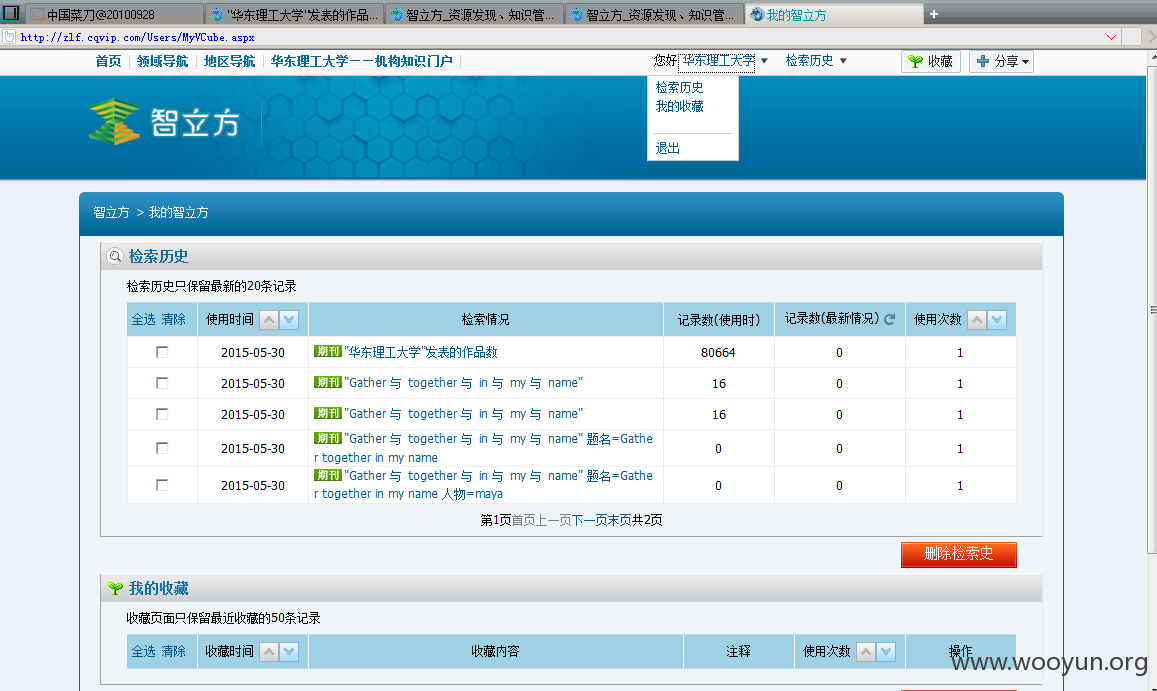Open the search link containing 人物=maya
Viewport: 1157px width, 691px height.
coord(483,485)
